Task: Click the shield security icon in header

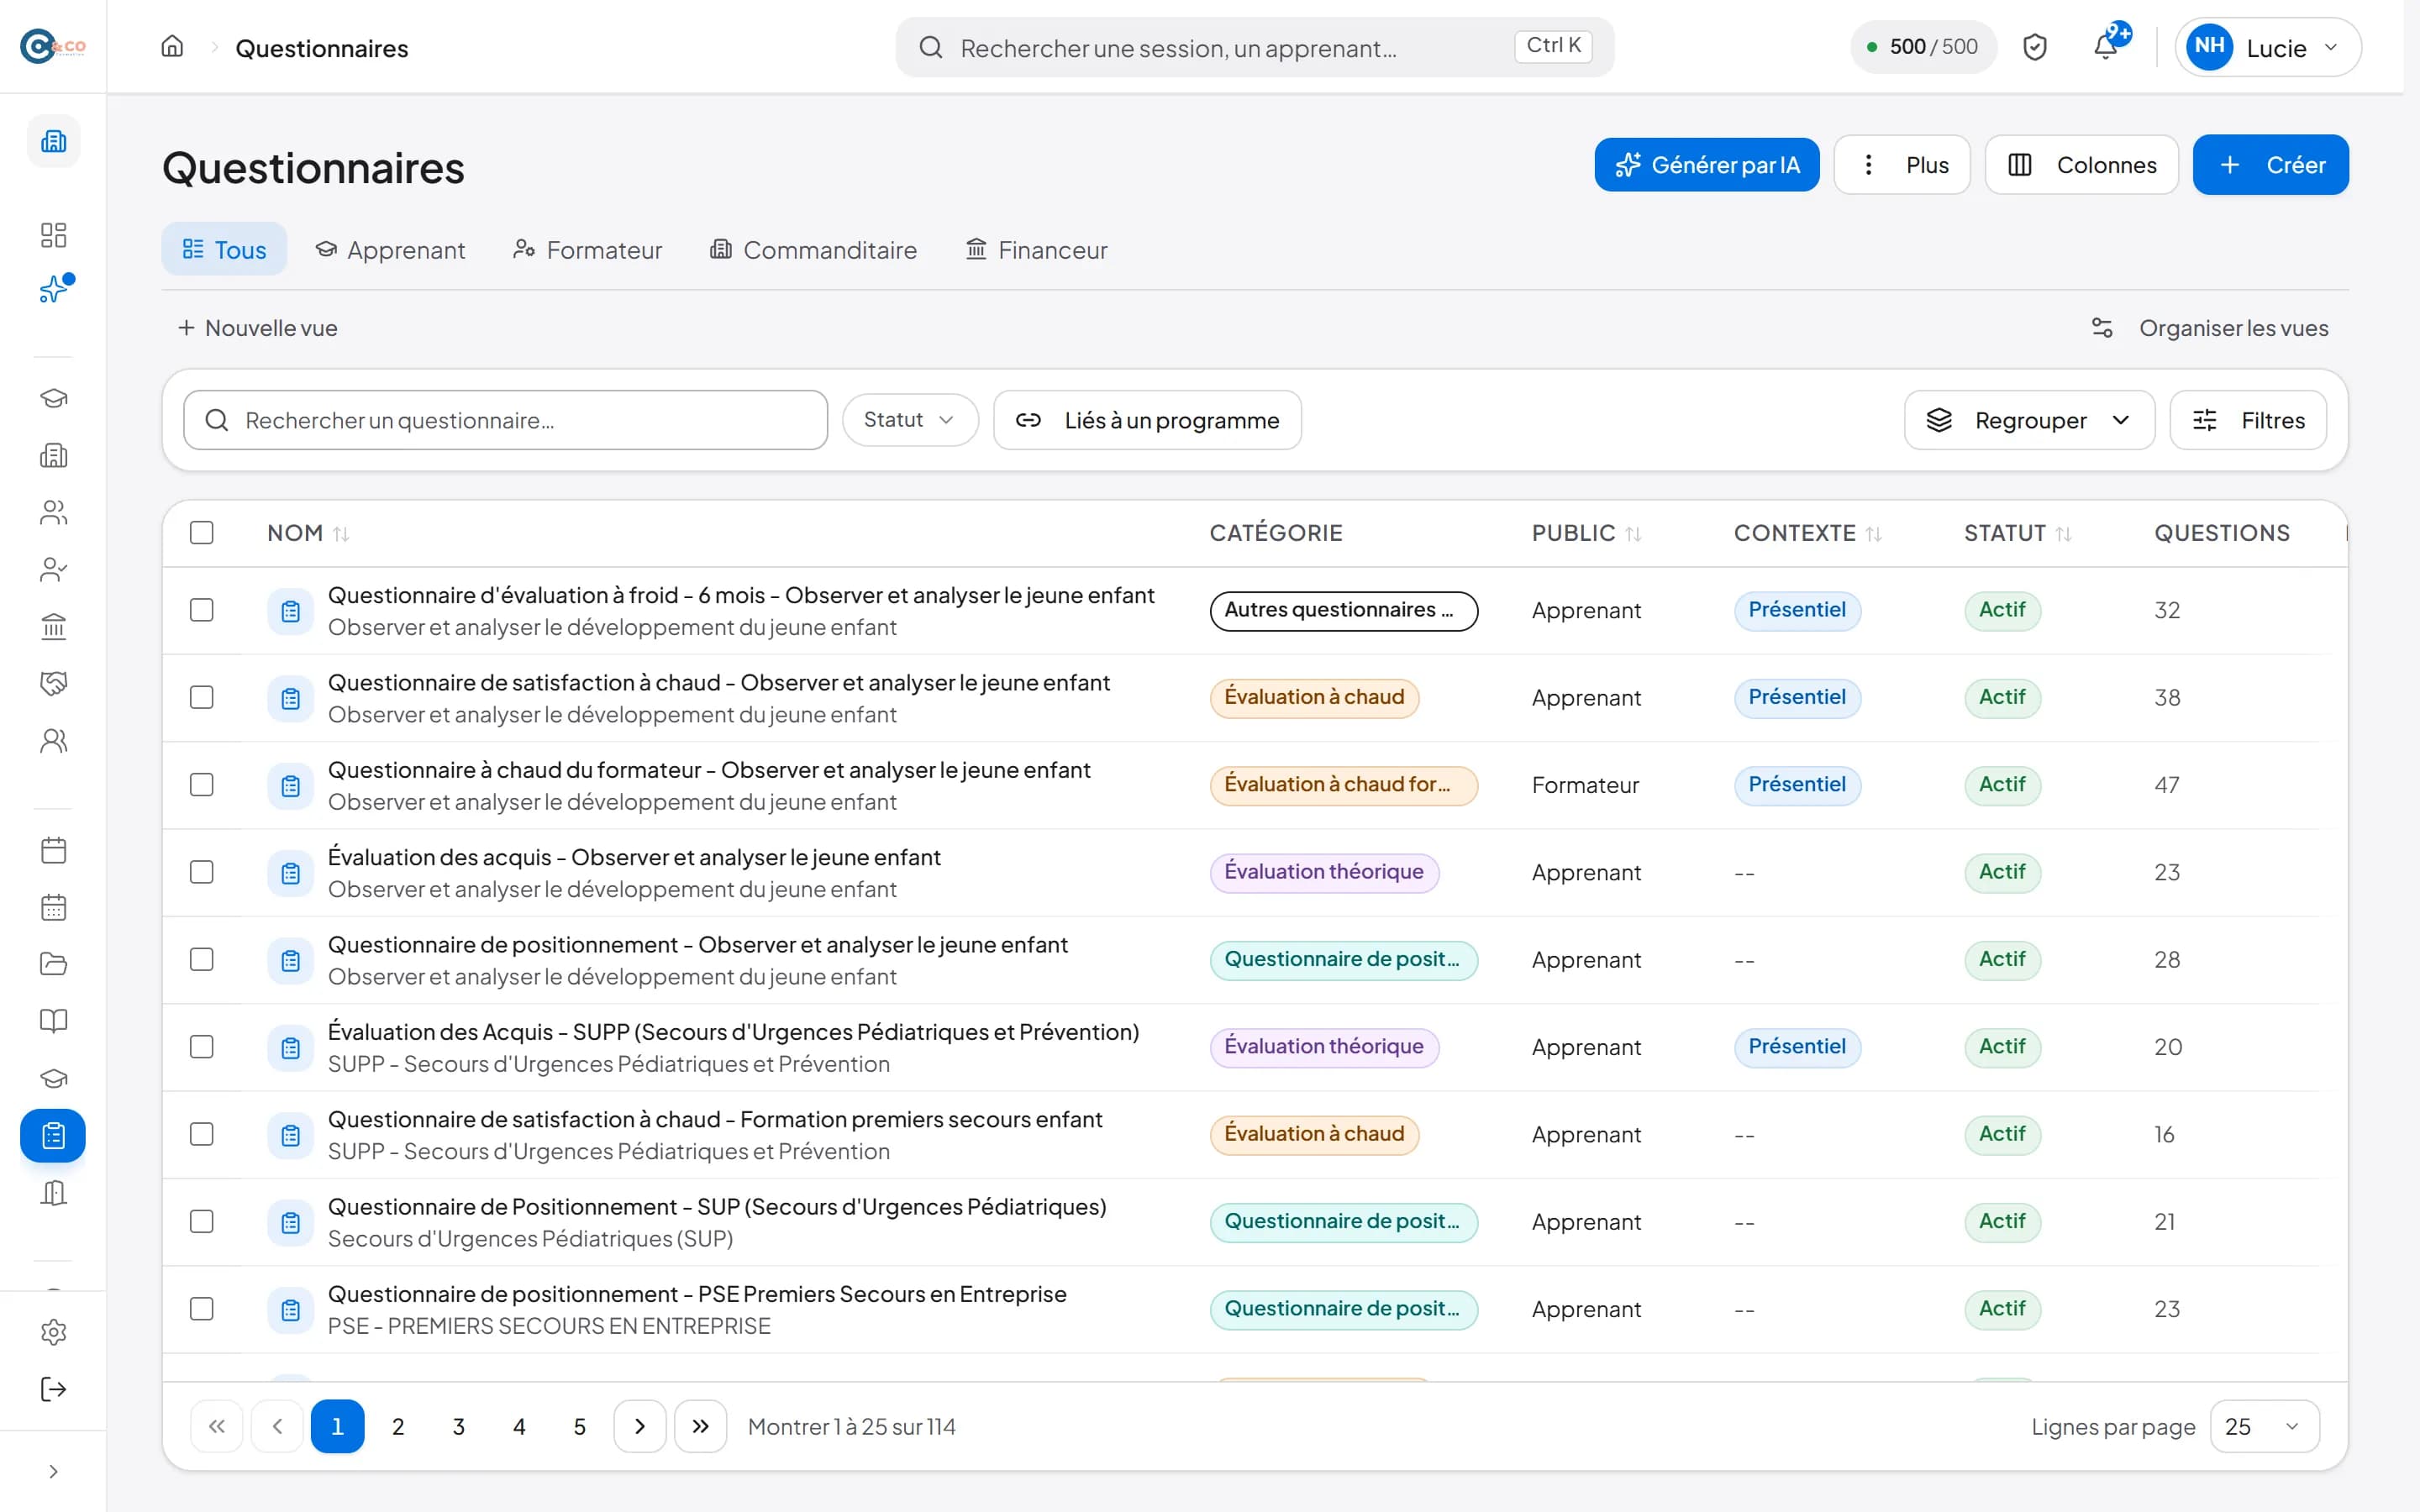Action: [2034, 47]
